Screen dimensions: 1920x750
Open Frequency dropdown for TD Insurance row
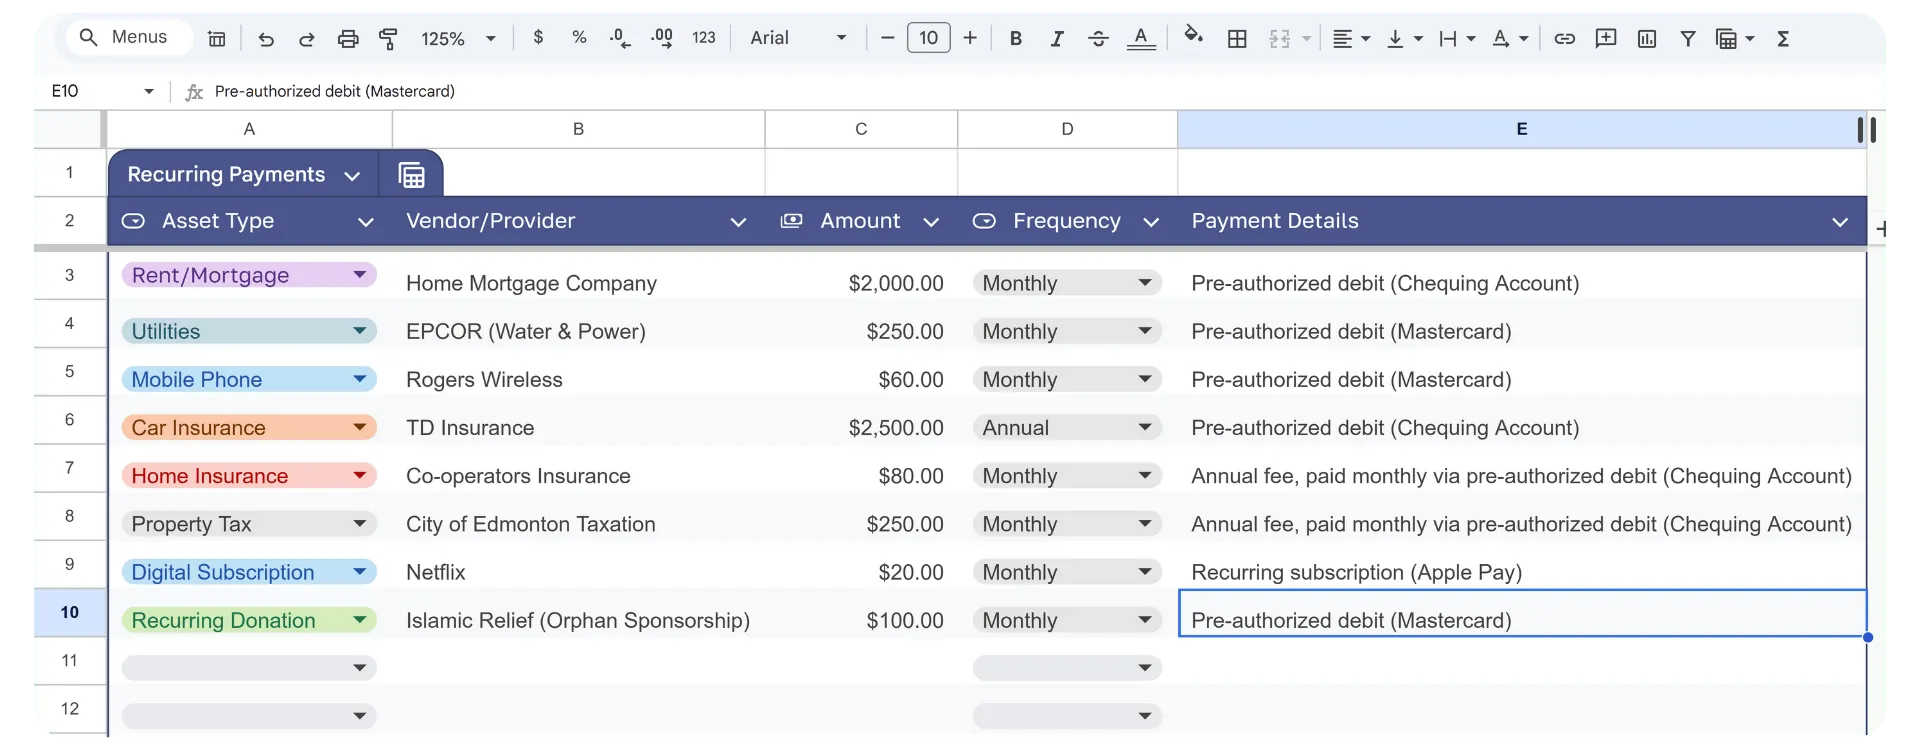coord(1067,428)
